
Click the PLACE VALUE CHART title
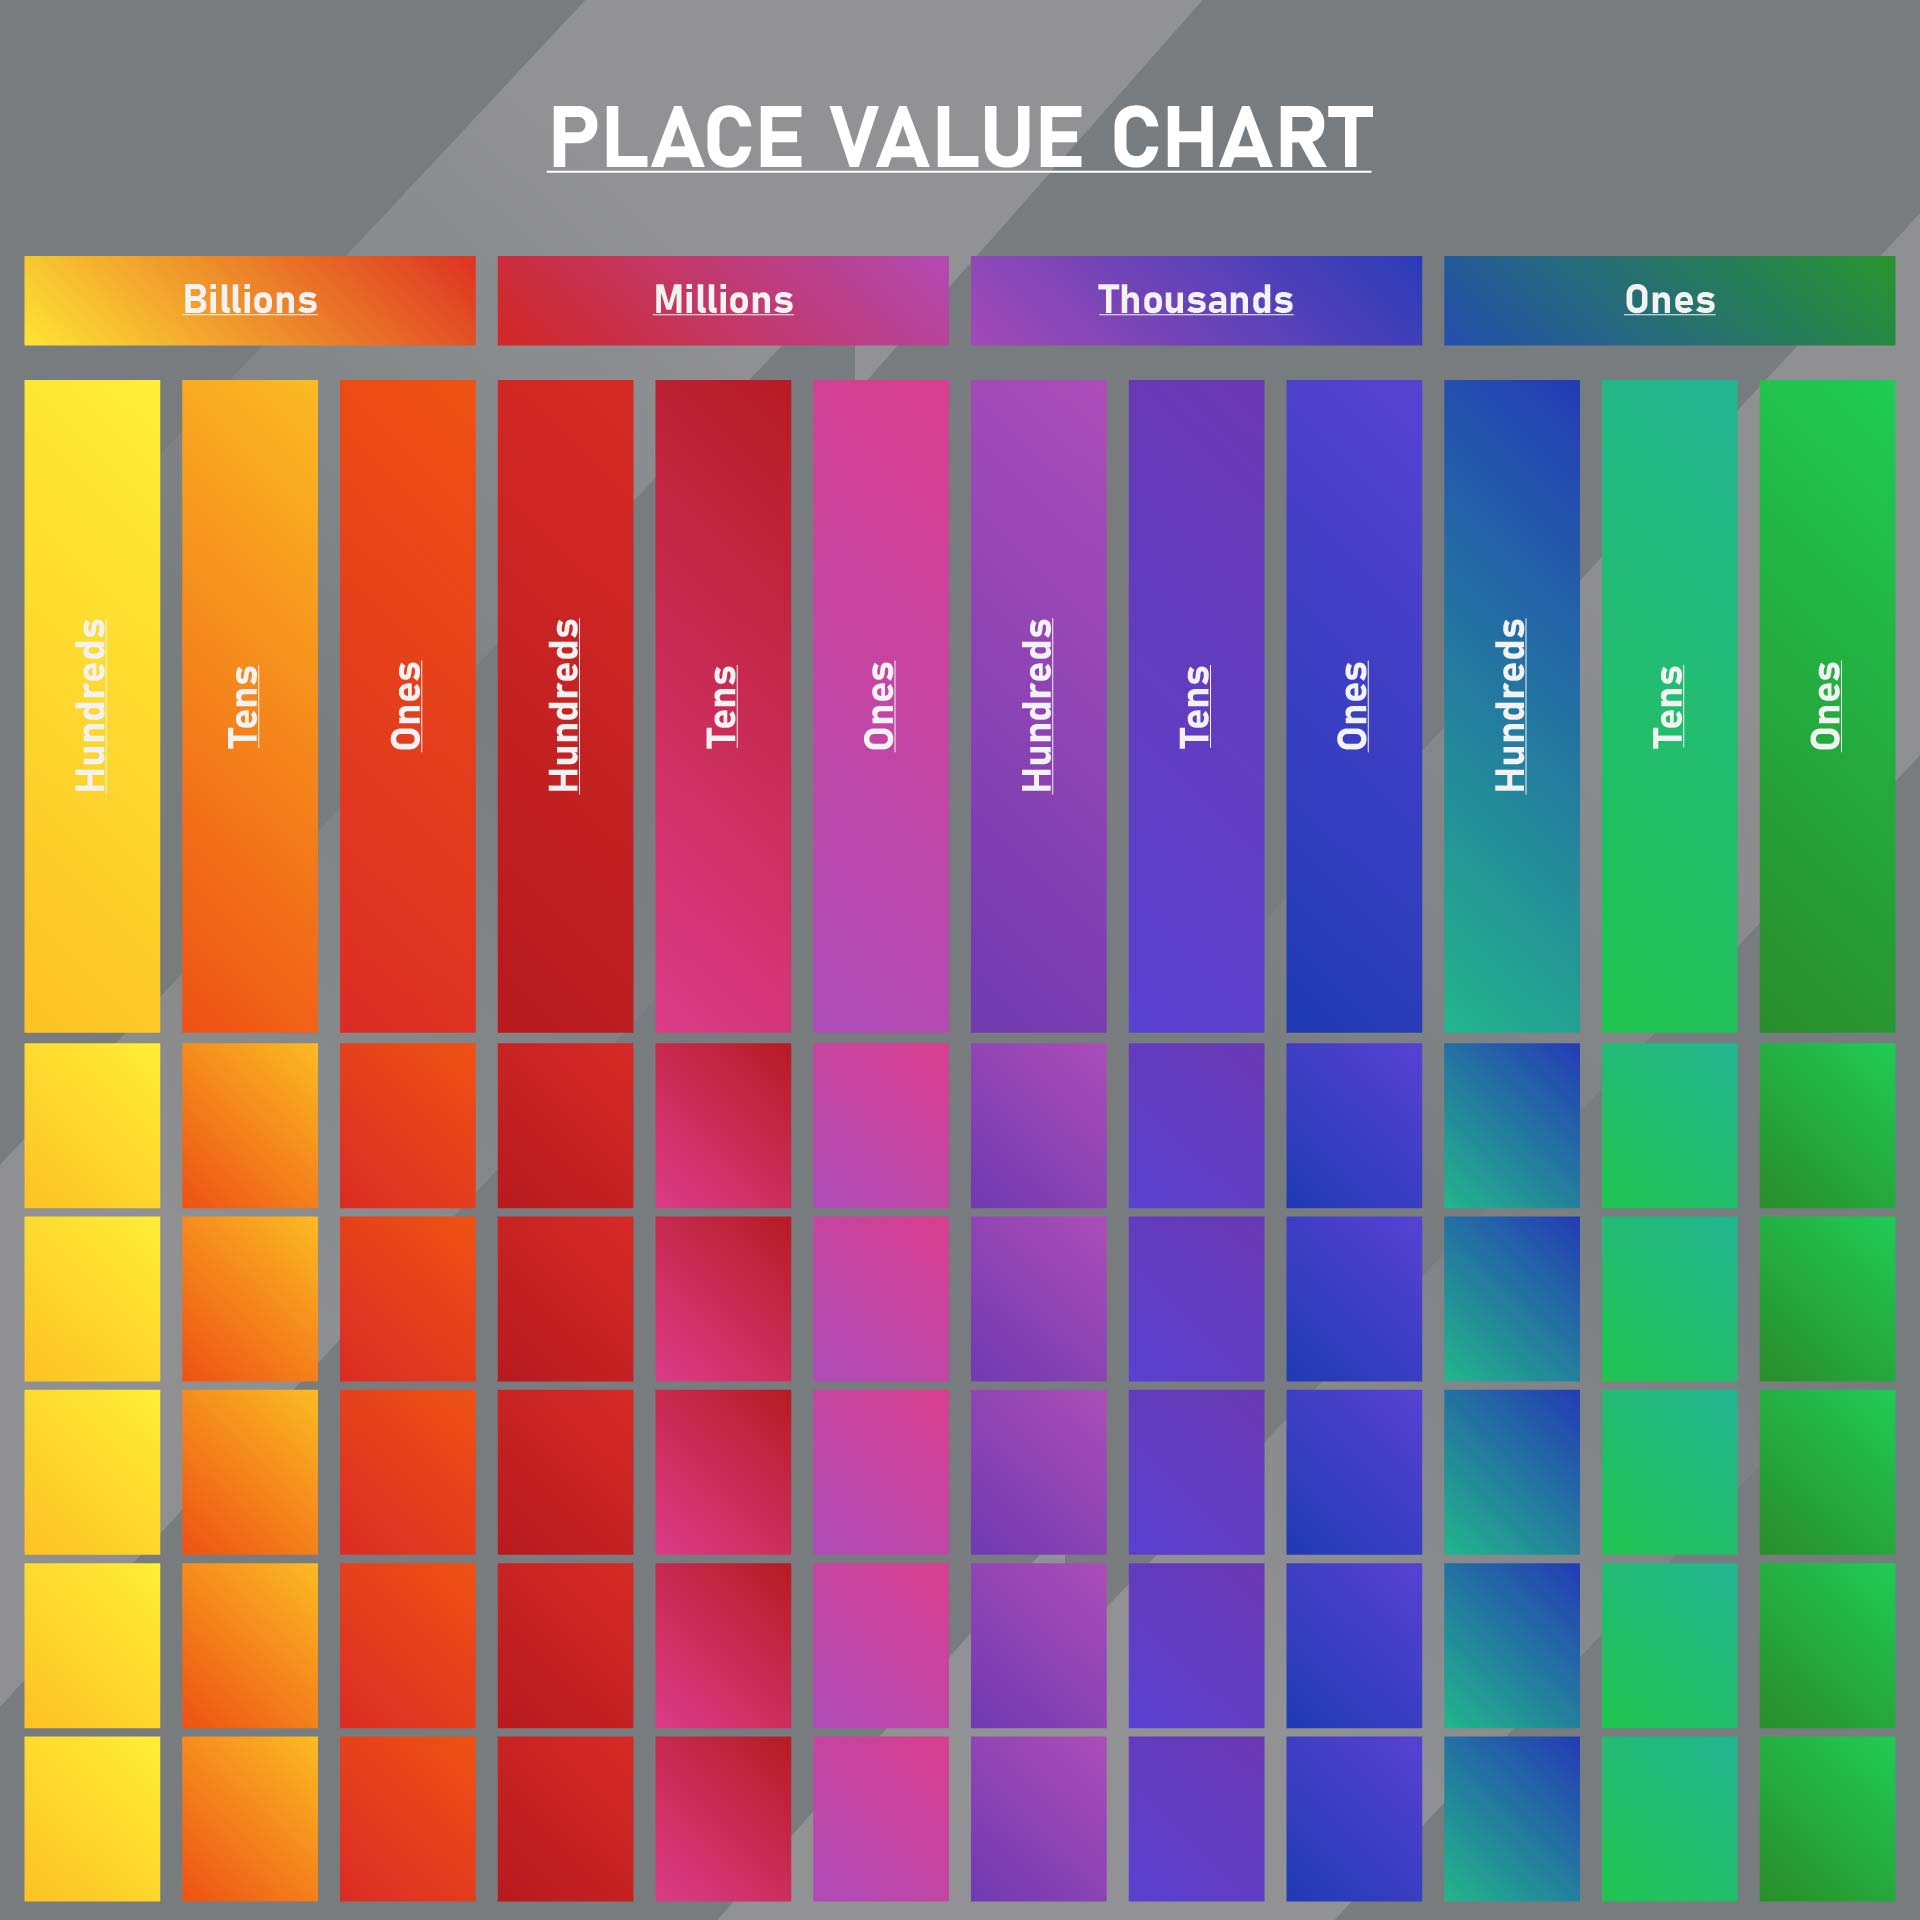(960, 137)
